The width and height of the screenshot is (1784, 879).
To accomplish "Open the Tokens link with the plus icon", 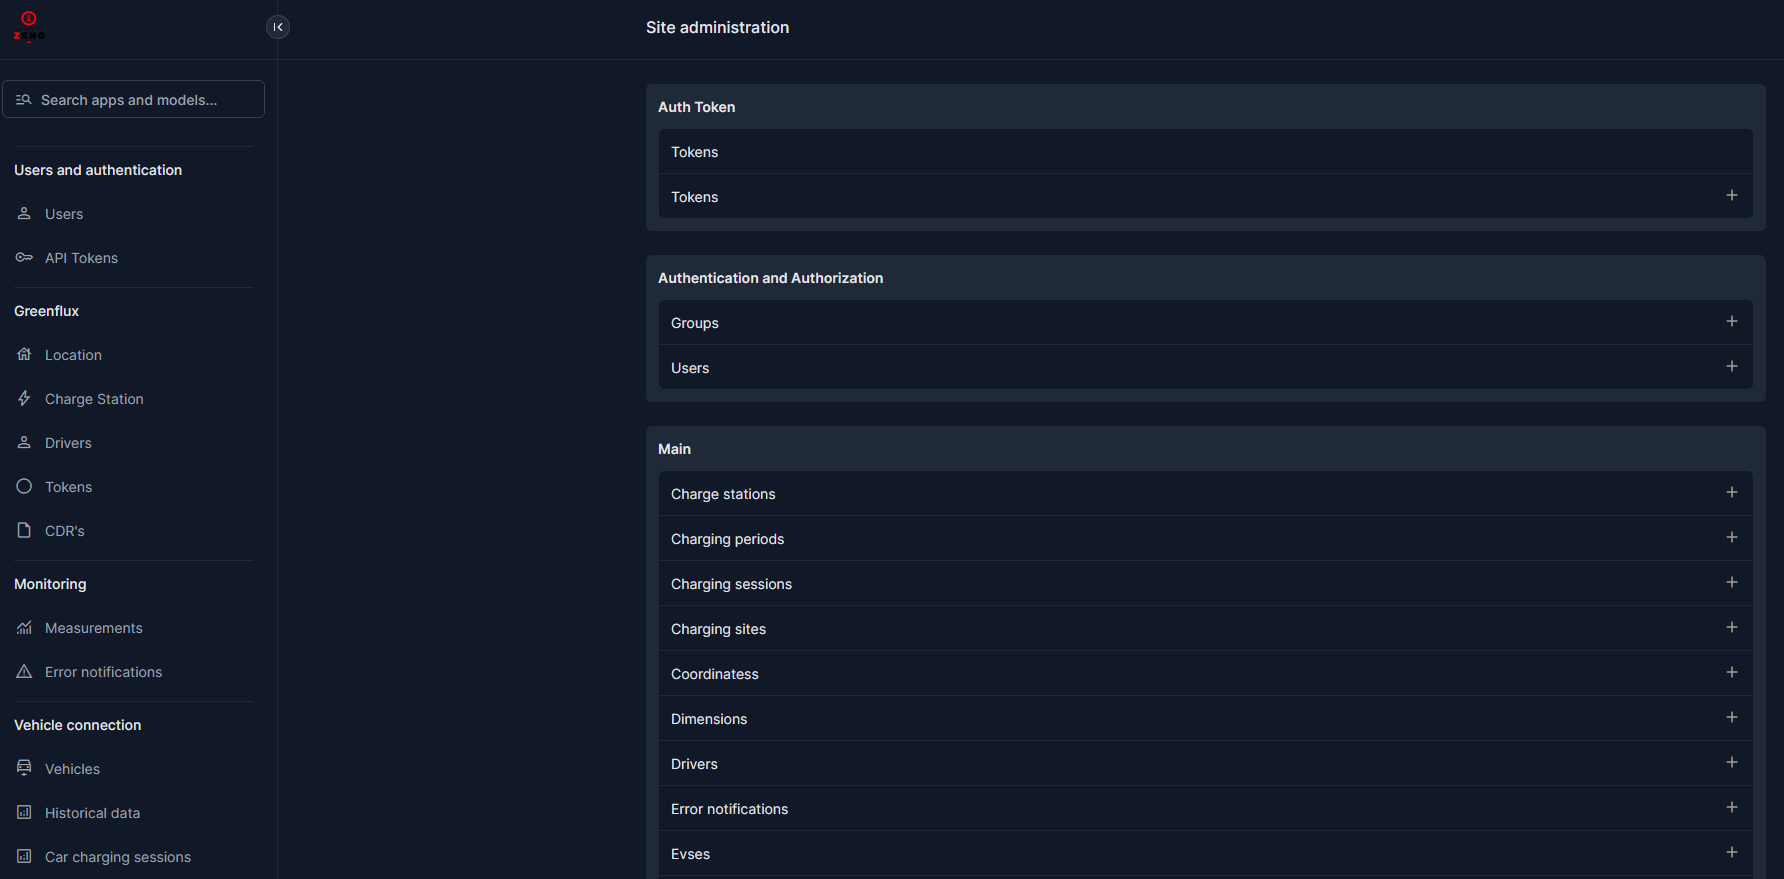I will (x=694, y=197).
